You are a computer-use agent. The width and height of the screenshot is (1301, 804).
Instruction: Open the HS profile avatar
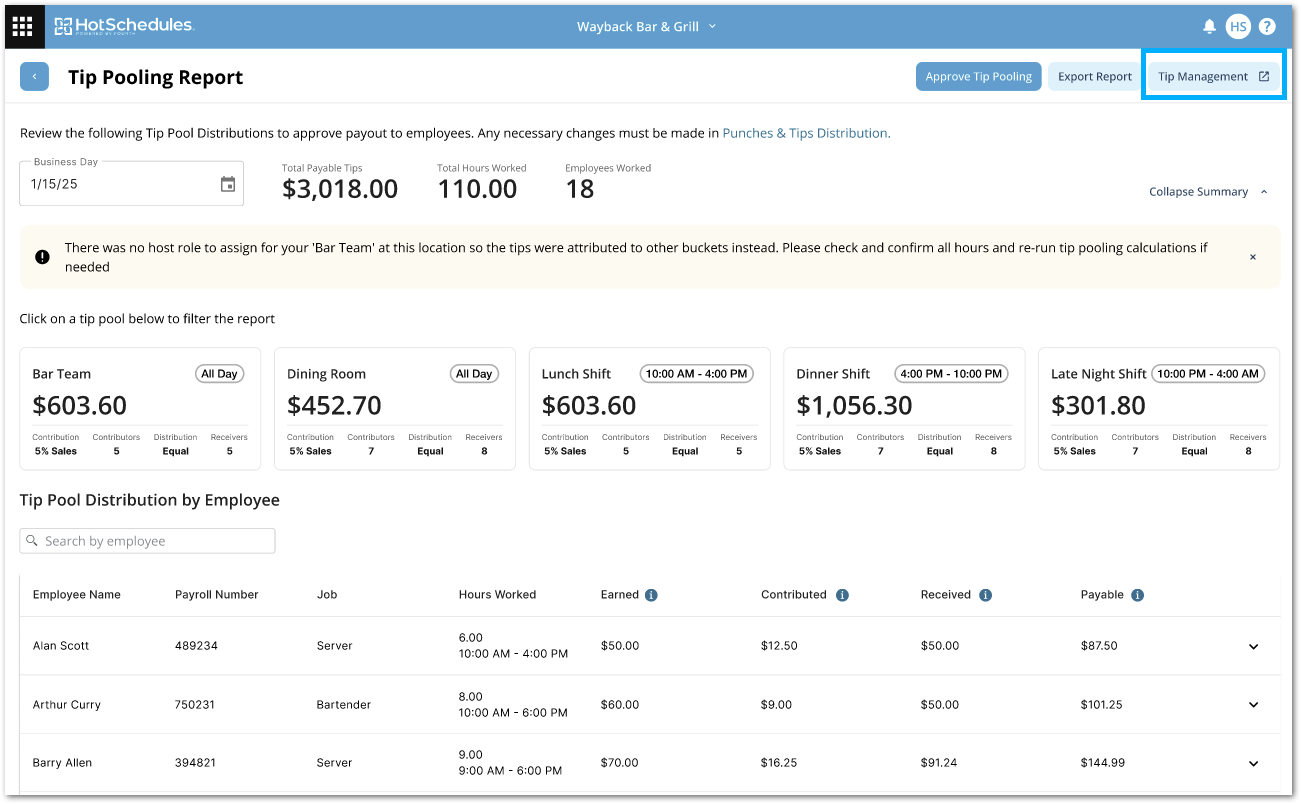click(x=1239, y=27)
